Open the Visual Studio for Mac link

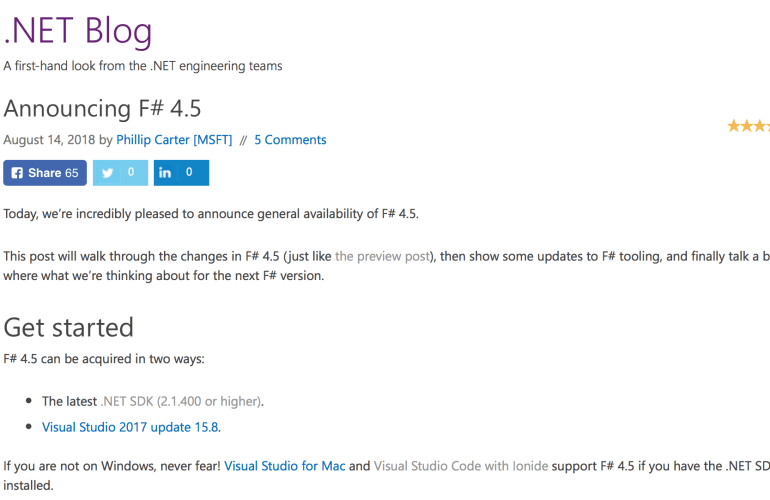click(284, 466)
